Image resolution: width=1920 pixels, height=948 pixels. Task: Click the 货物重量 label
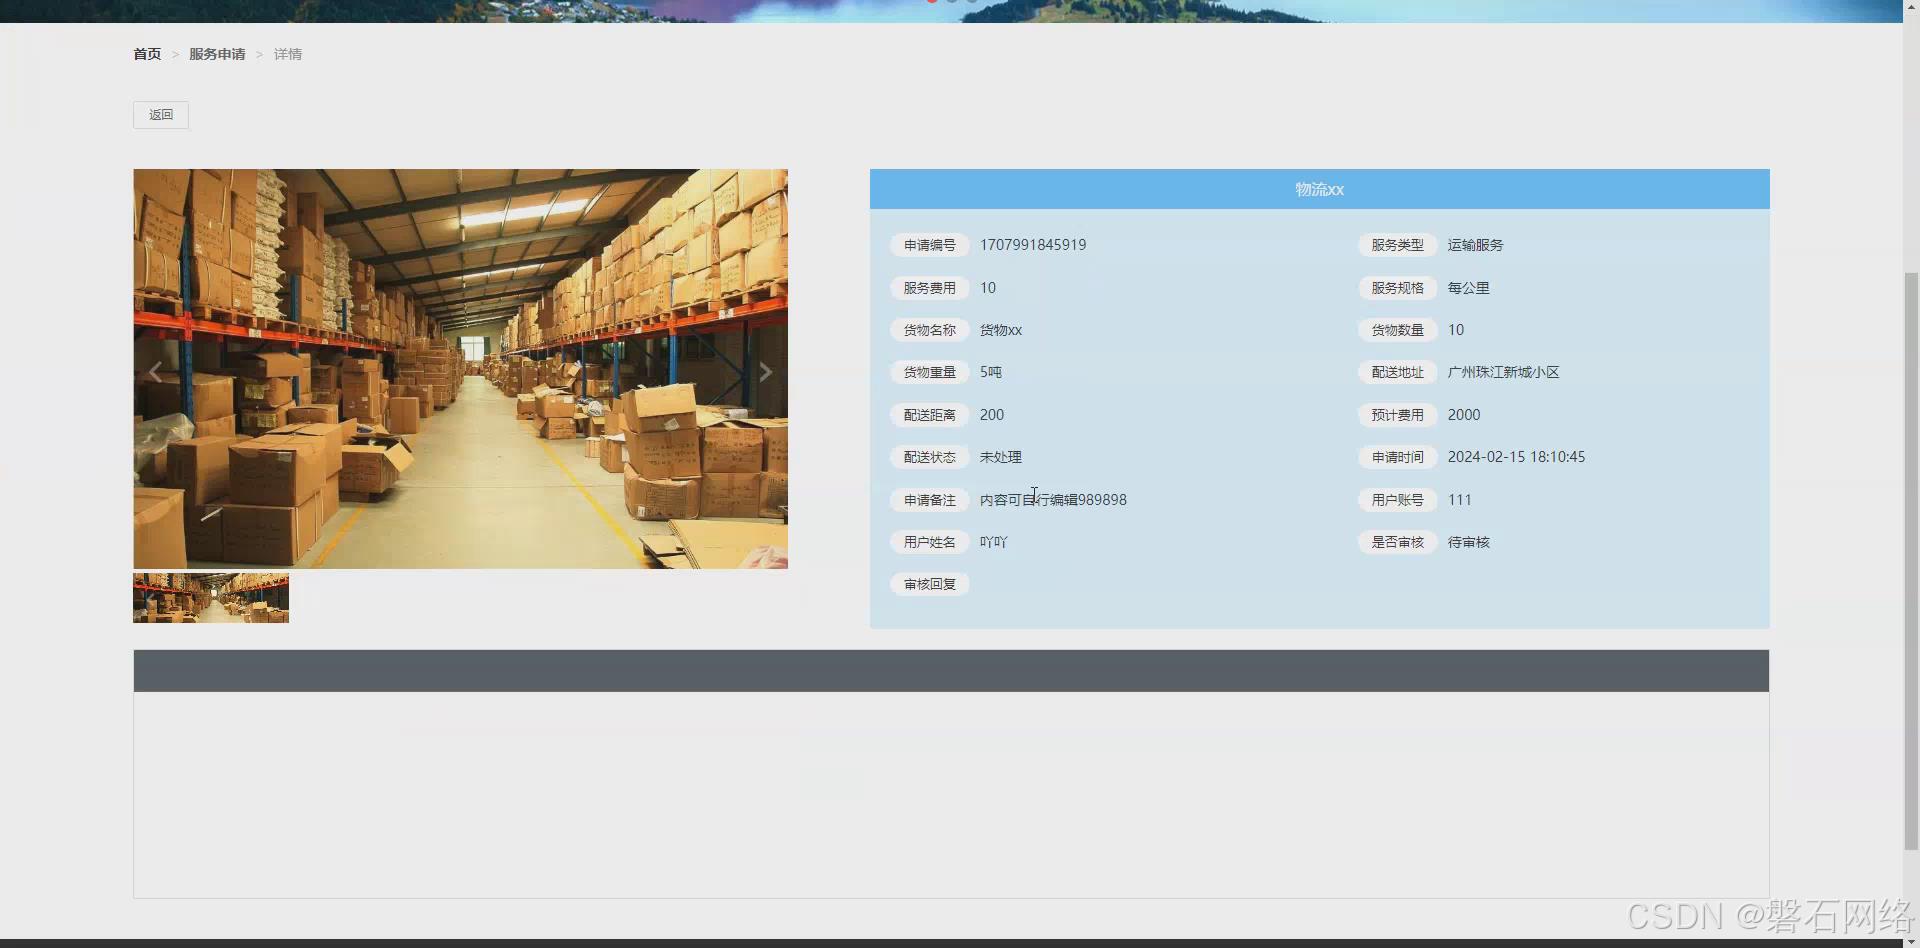pyautogui.click(x=930, y=372)
